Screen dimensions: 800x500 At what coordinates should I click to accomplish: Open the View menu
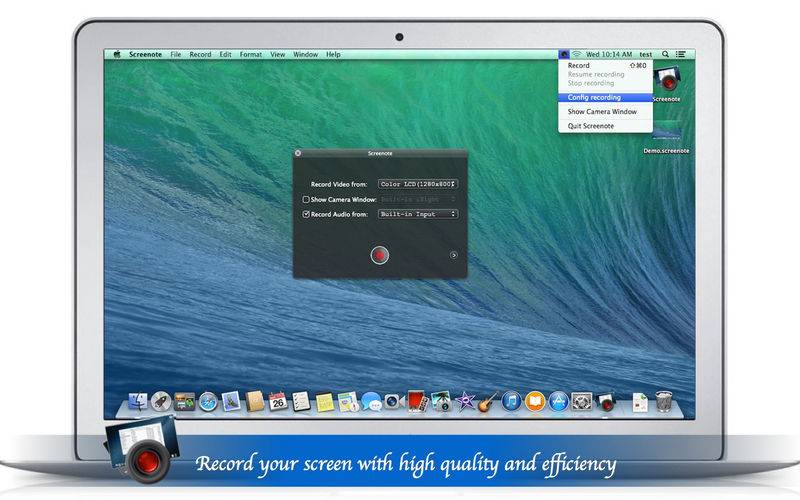(x=278, y=54)
